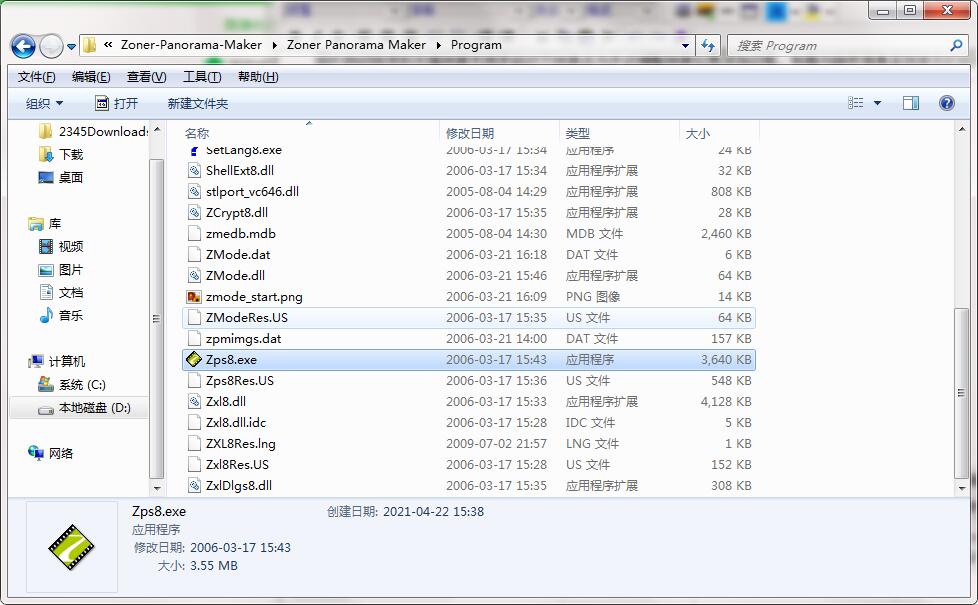Open the 文件(F) menu

37,77
